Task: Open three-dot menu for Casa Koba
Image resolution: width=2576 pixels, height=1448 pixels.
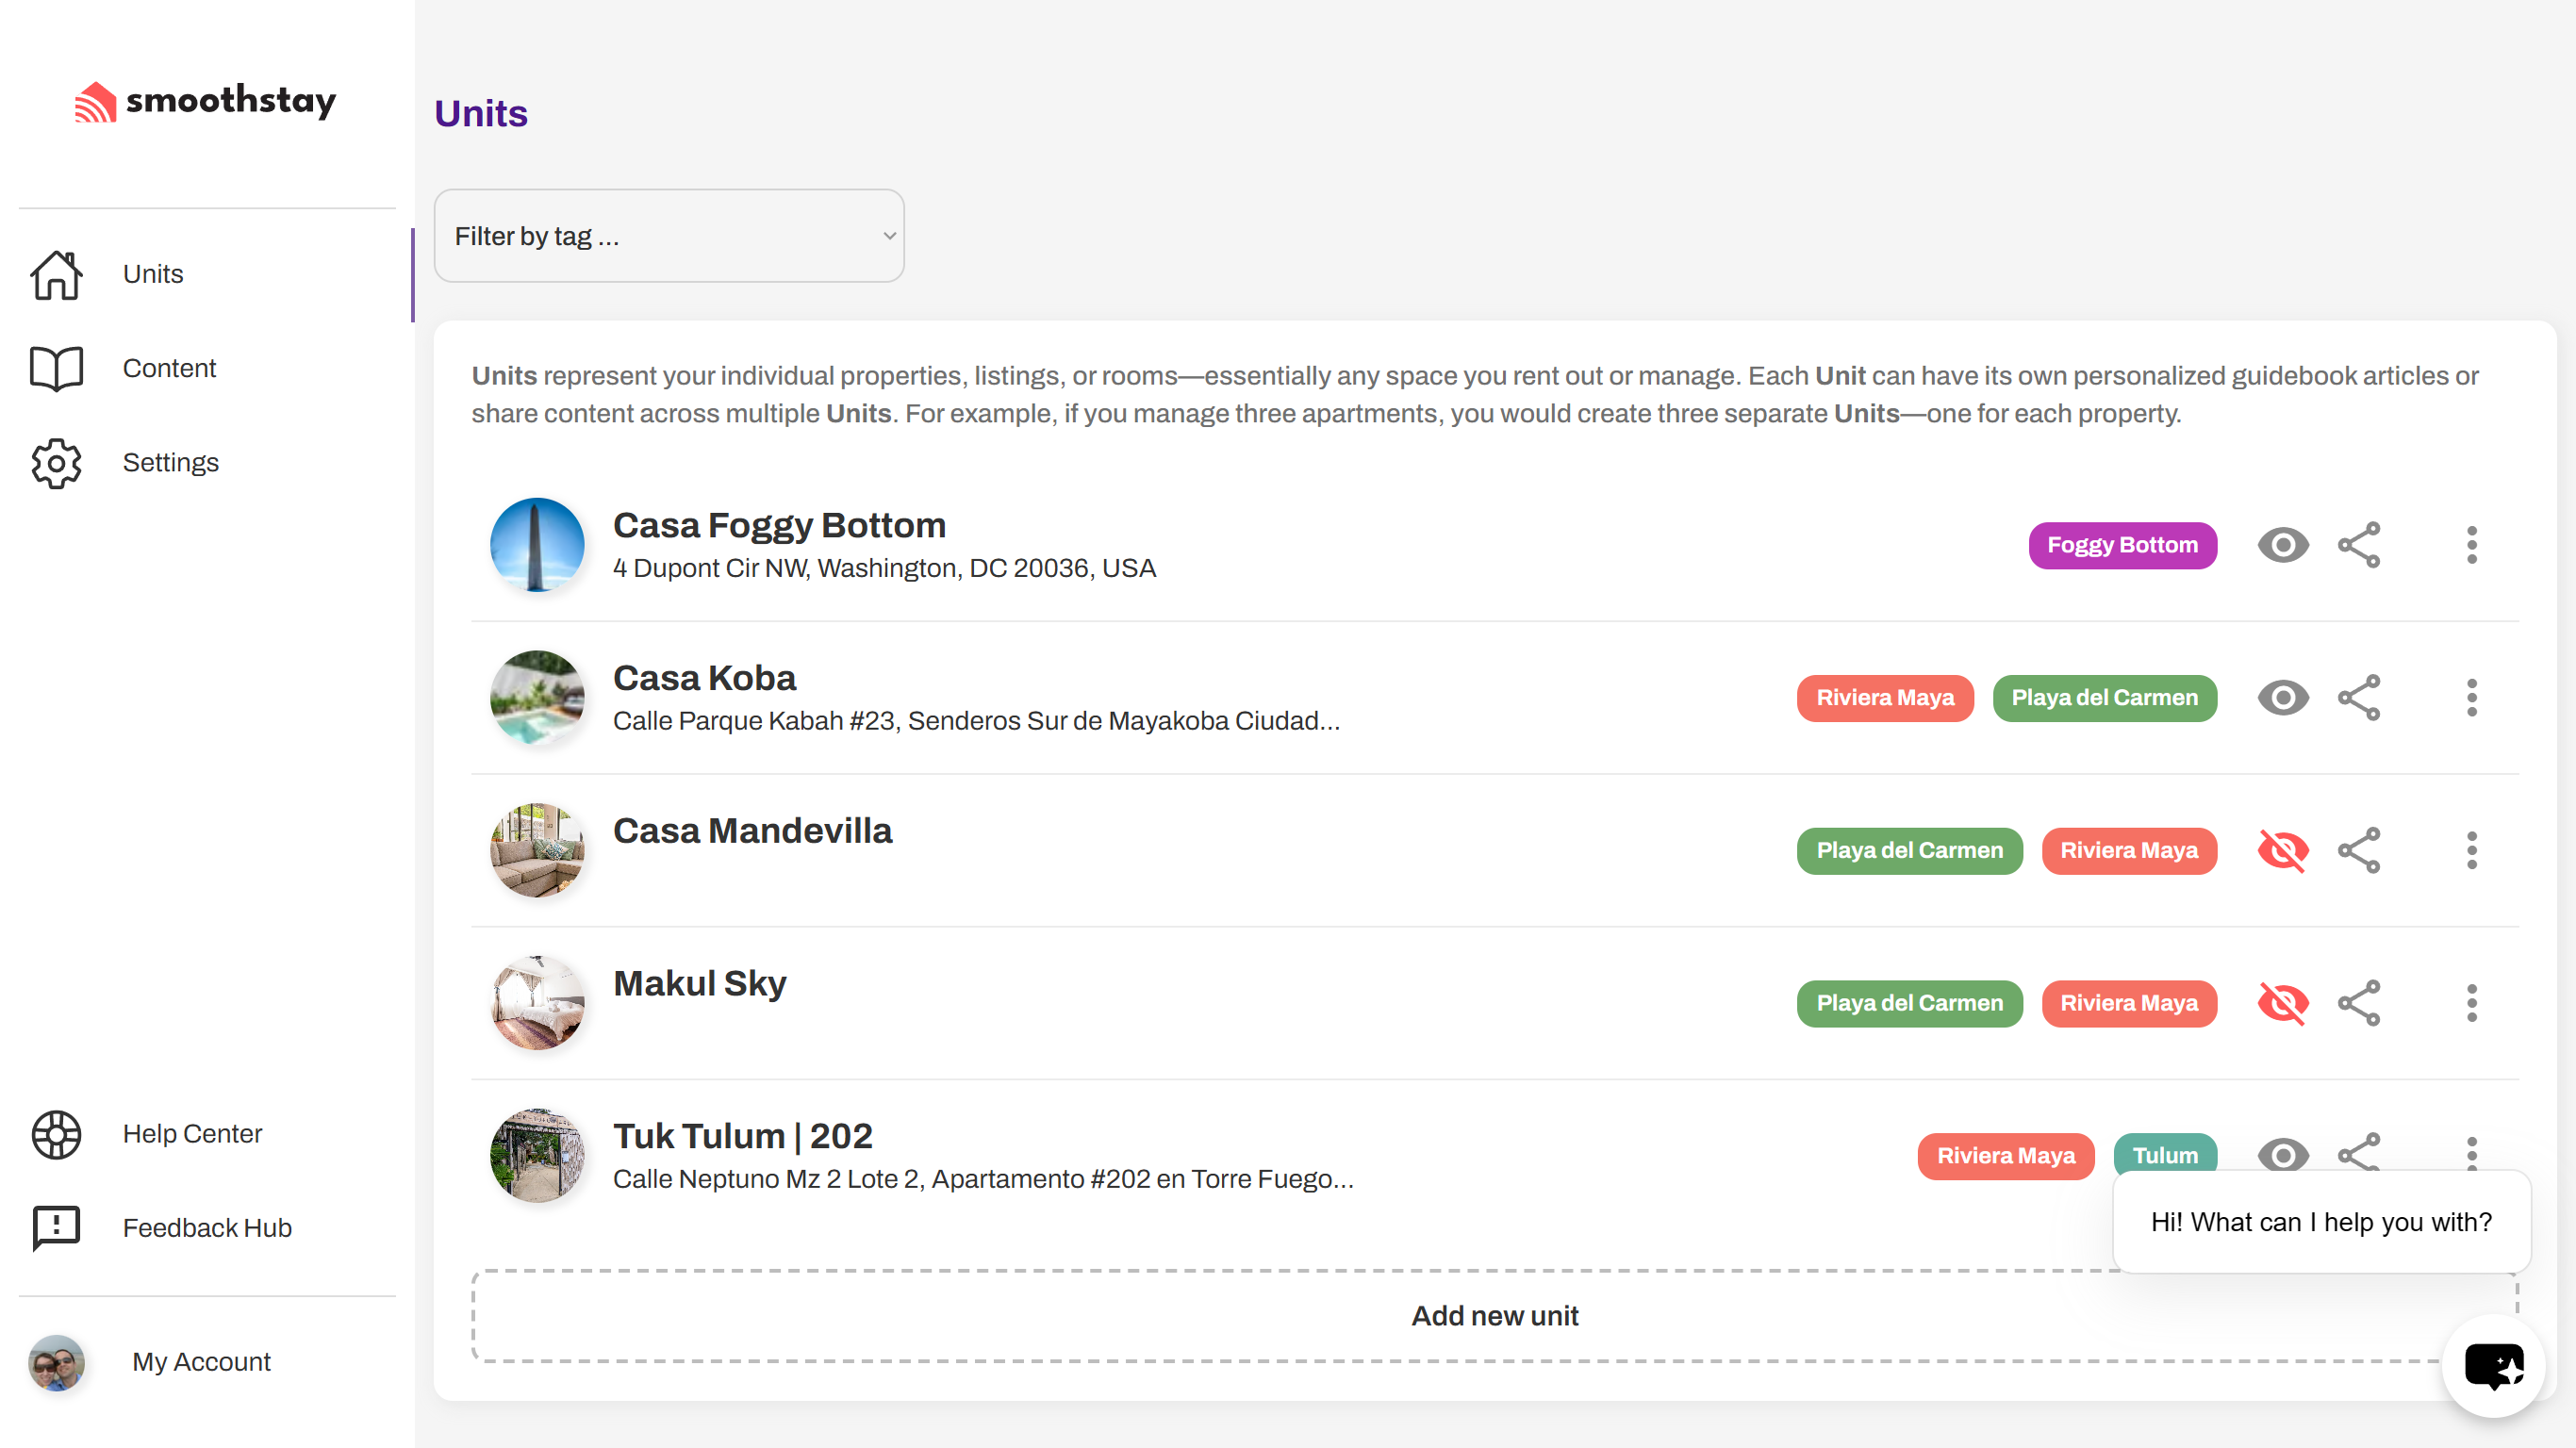Action: point(2471,698)
